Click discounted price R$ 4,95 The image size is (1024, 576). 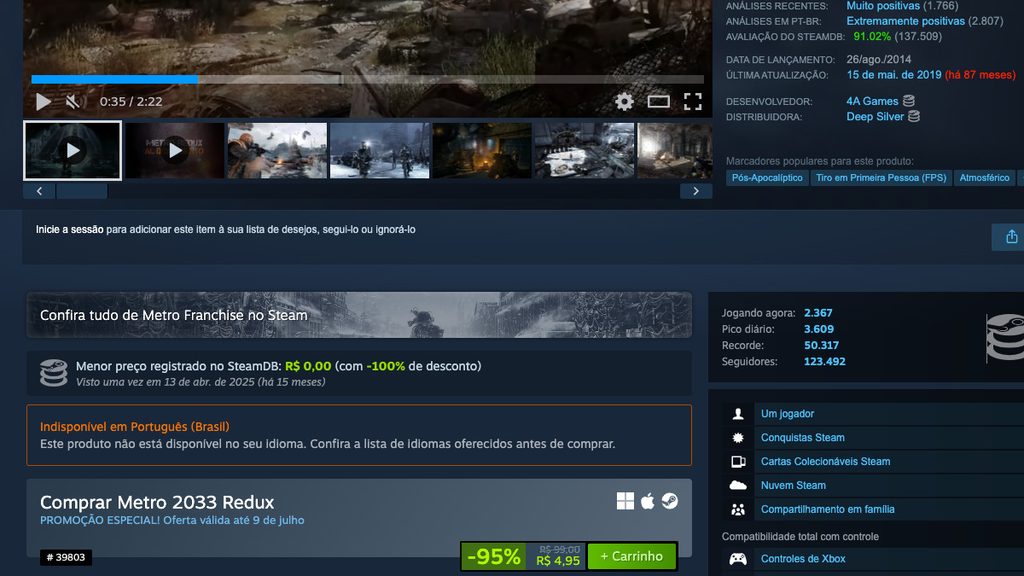pyautogui.click(x=558, y=561)
